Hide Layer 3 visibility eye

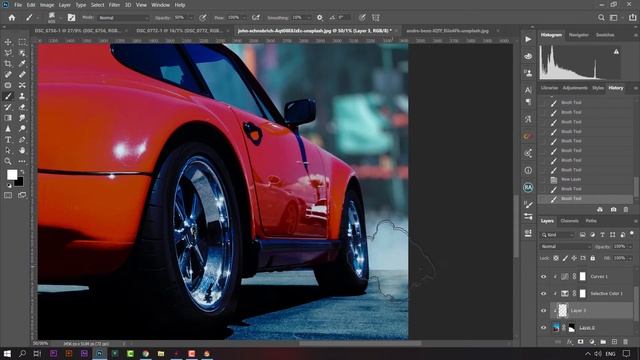[x=543, y=311]
